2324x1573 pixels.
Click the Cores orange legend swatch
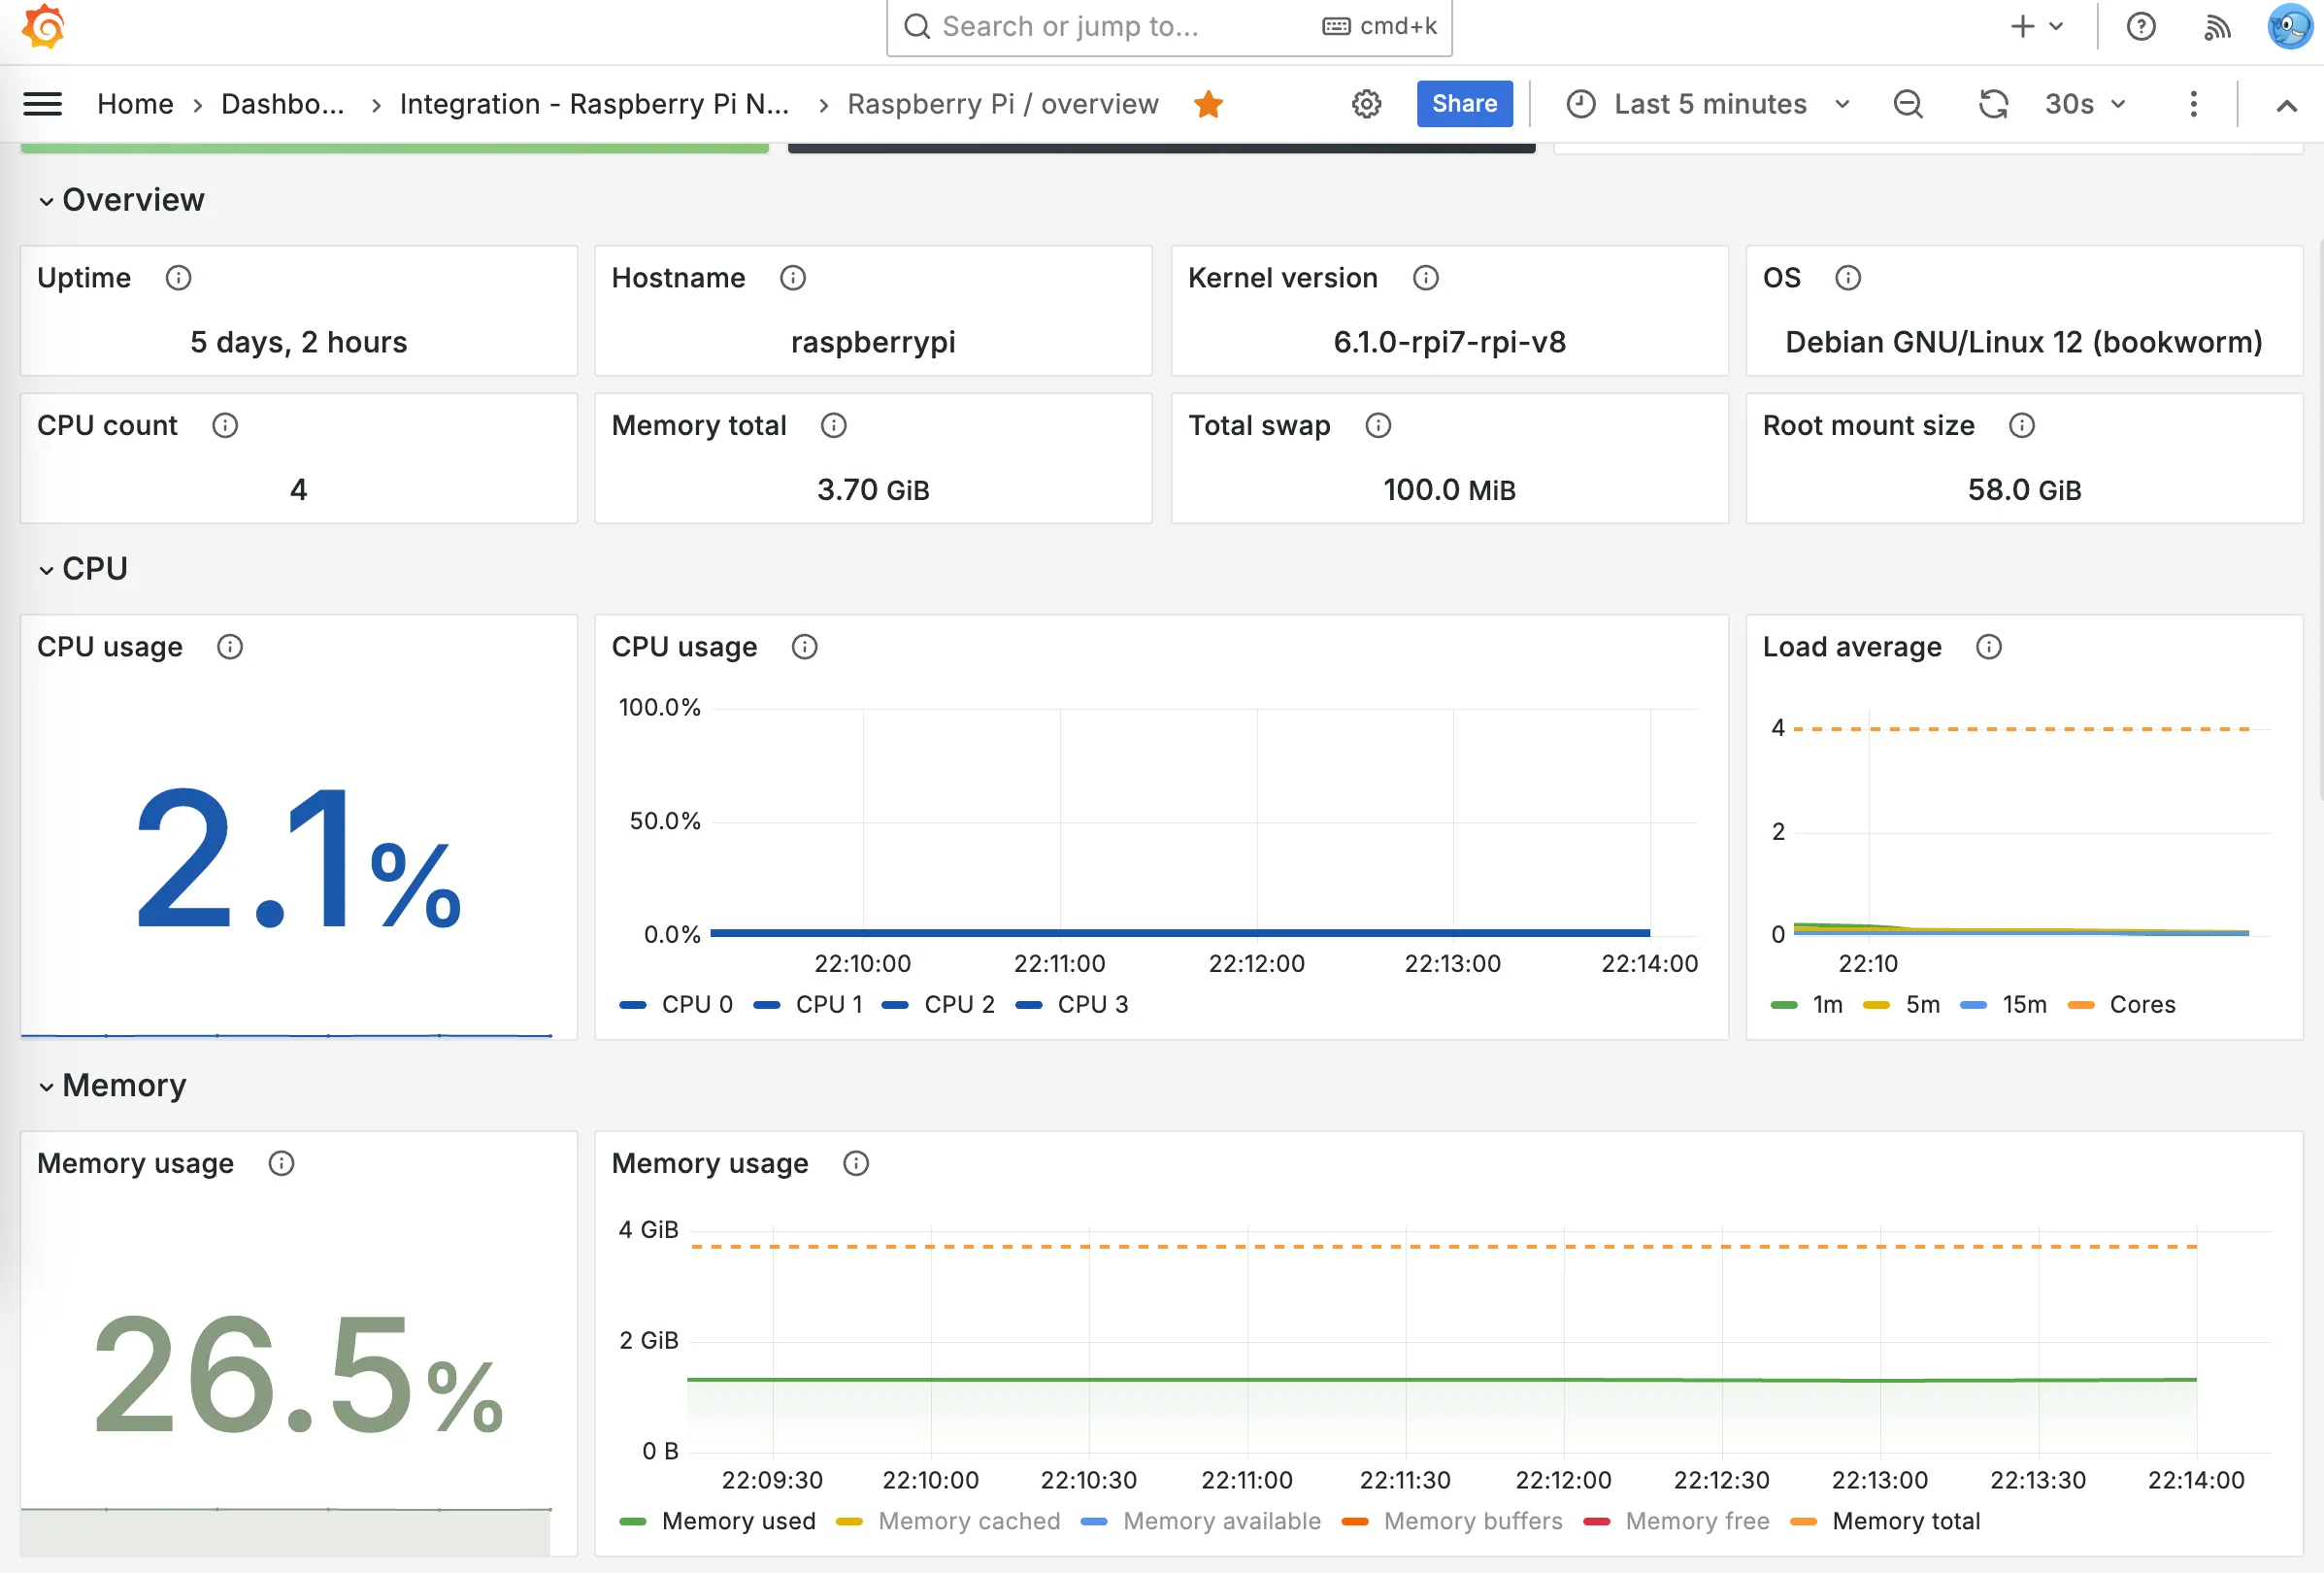pos(2081,1005)
